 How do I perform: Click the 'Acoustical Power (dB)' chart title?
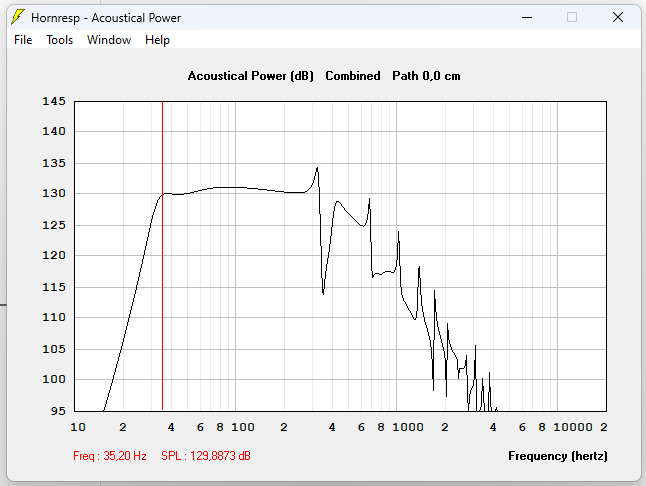[250, 76]
